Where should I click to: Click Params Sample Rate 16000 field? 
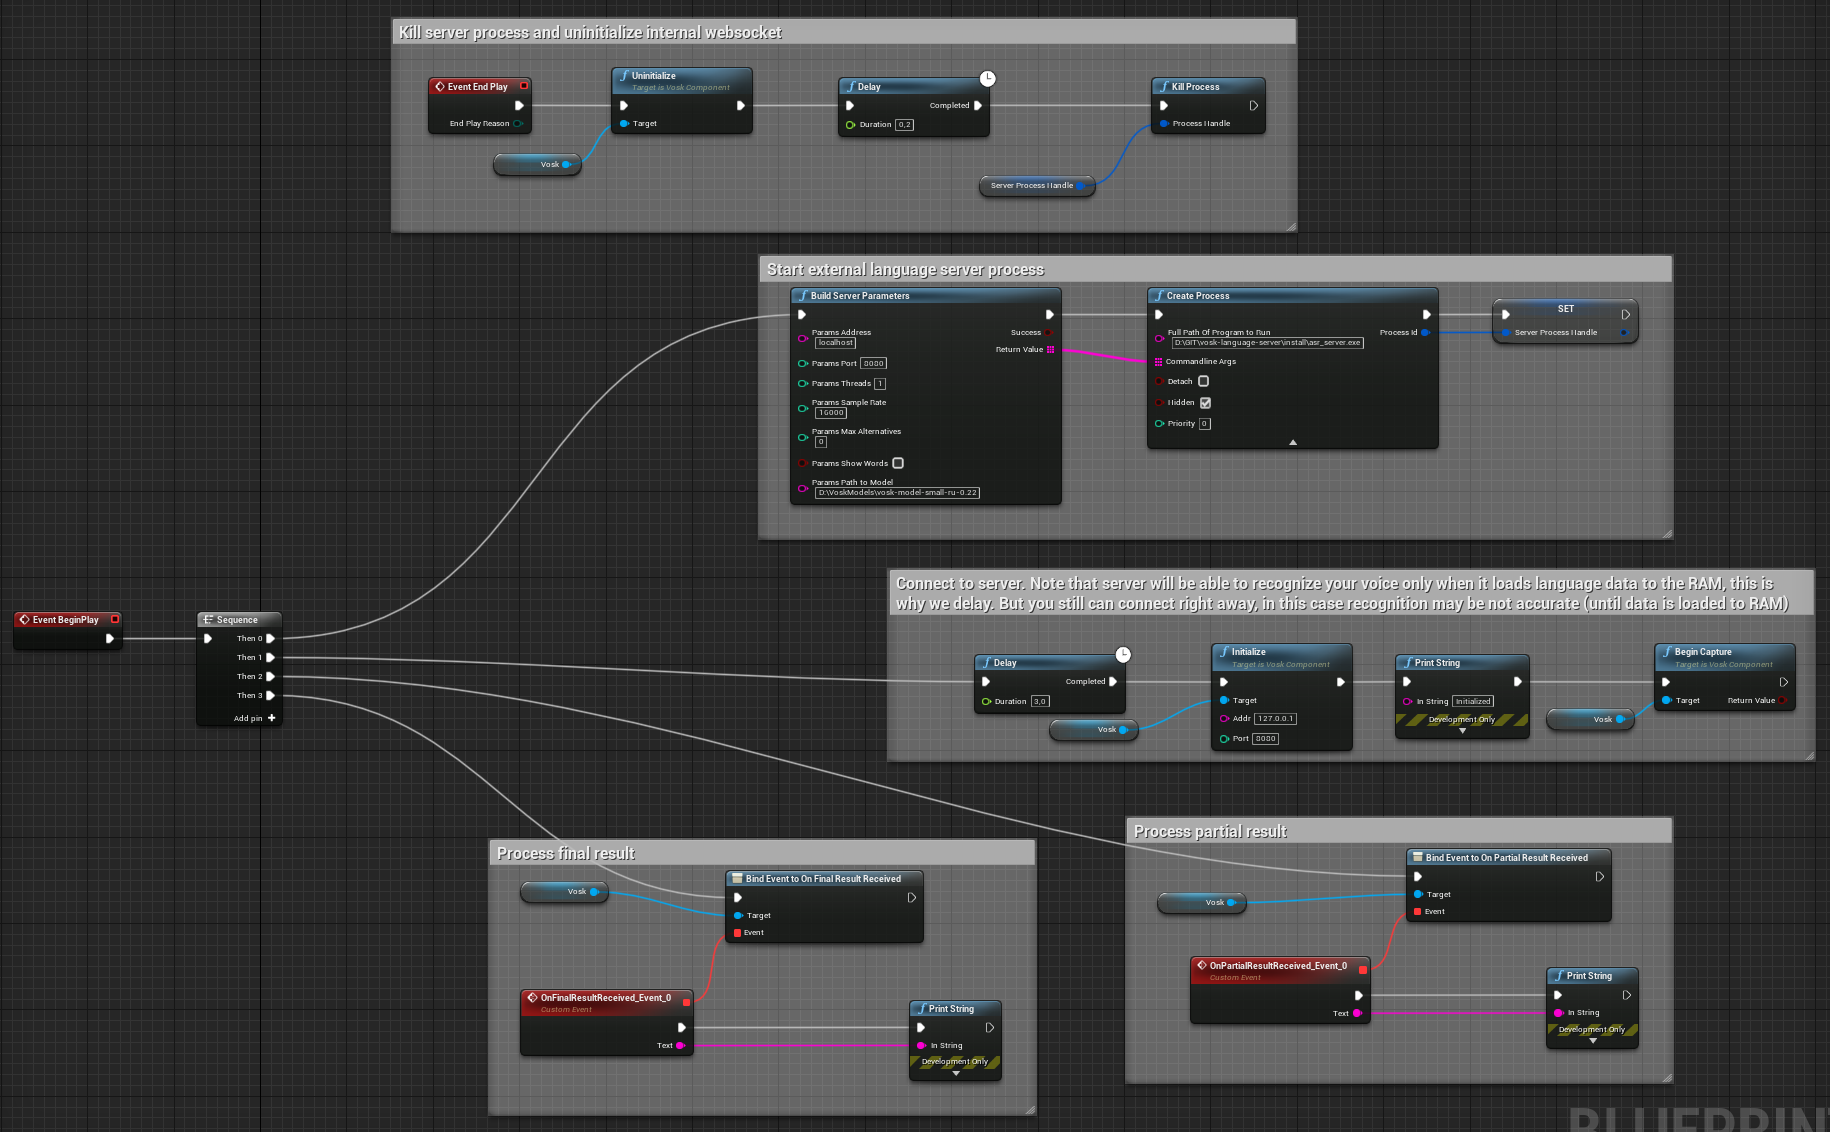click(831, 413)
